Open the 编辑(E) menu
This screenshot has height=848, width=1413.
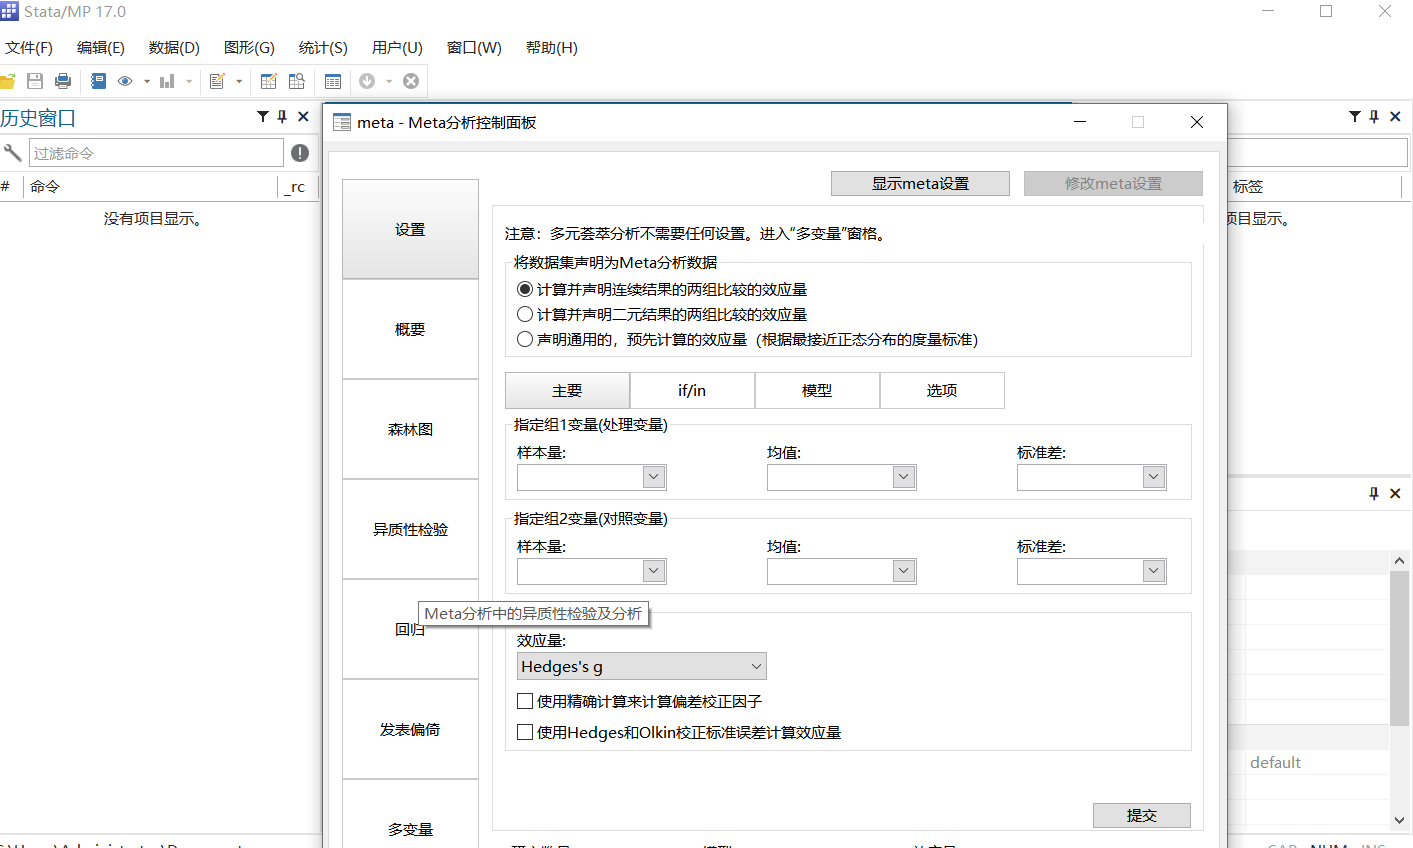tap(101, 47)
